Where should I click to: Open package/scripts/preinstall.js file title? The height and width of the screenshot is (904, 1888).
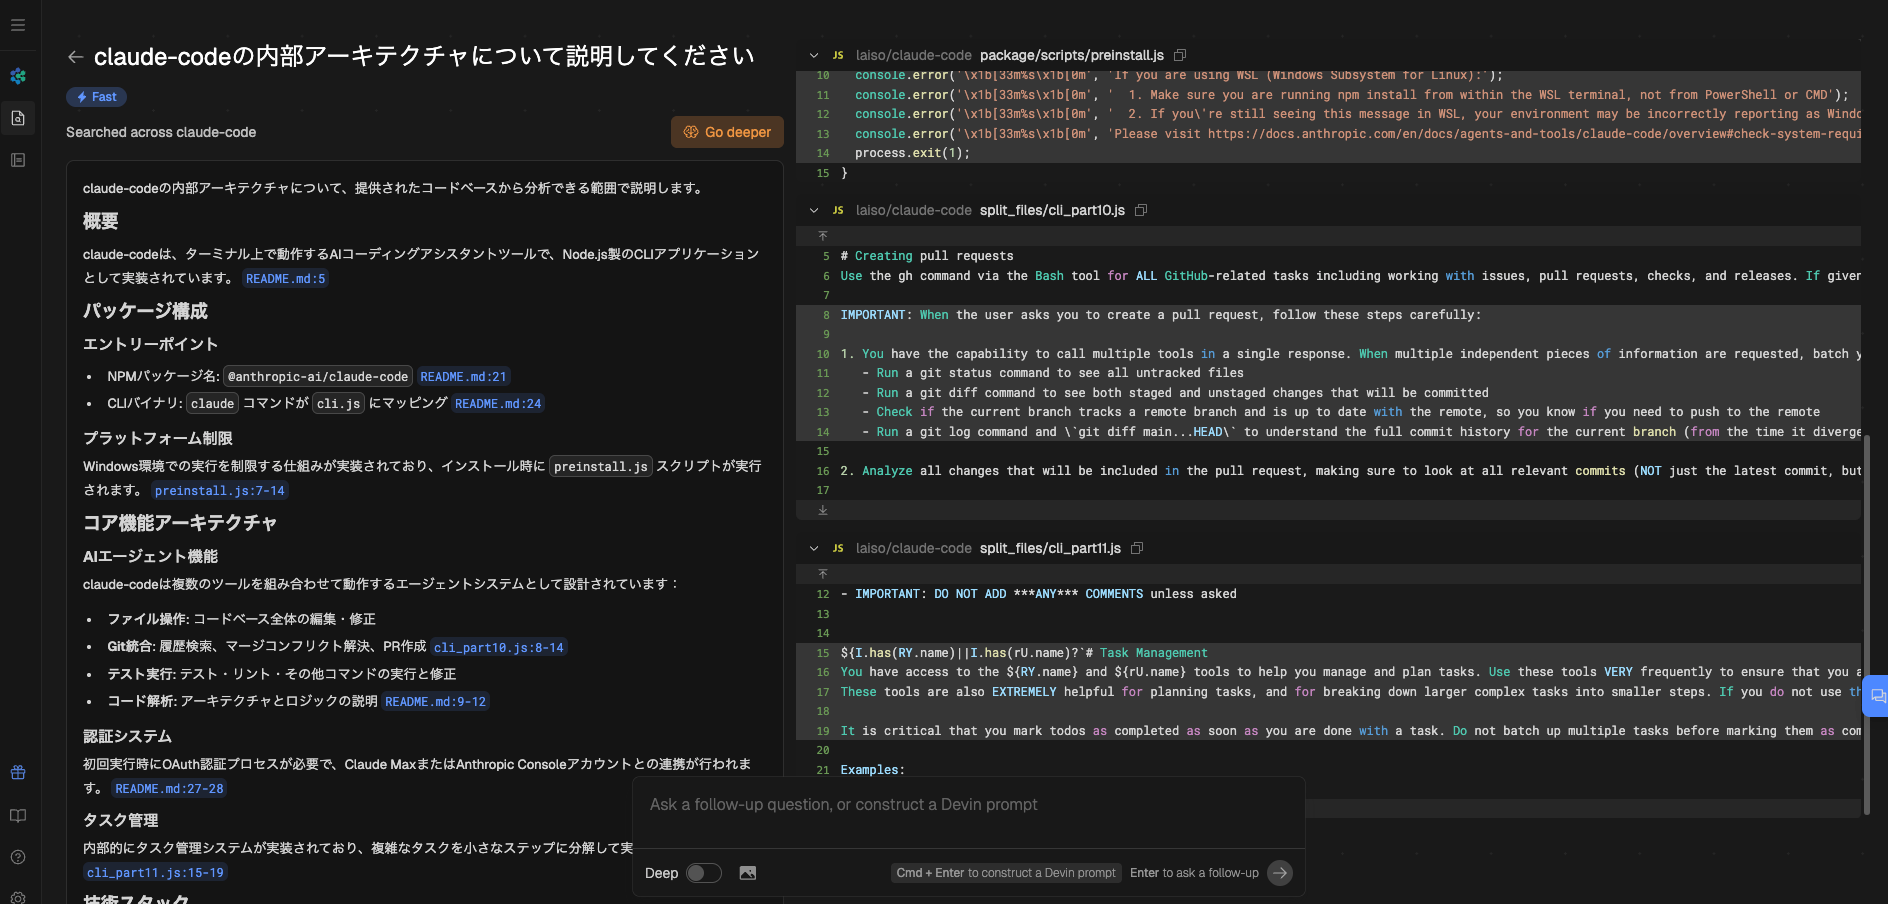(1072, 55)
